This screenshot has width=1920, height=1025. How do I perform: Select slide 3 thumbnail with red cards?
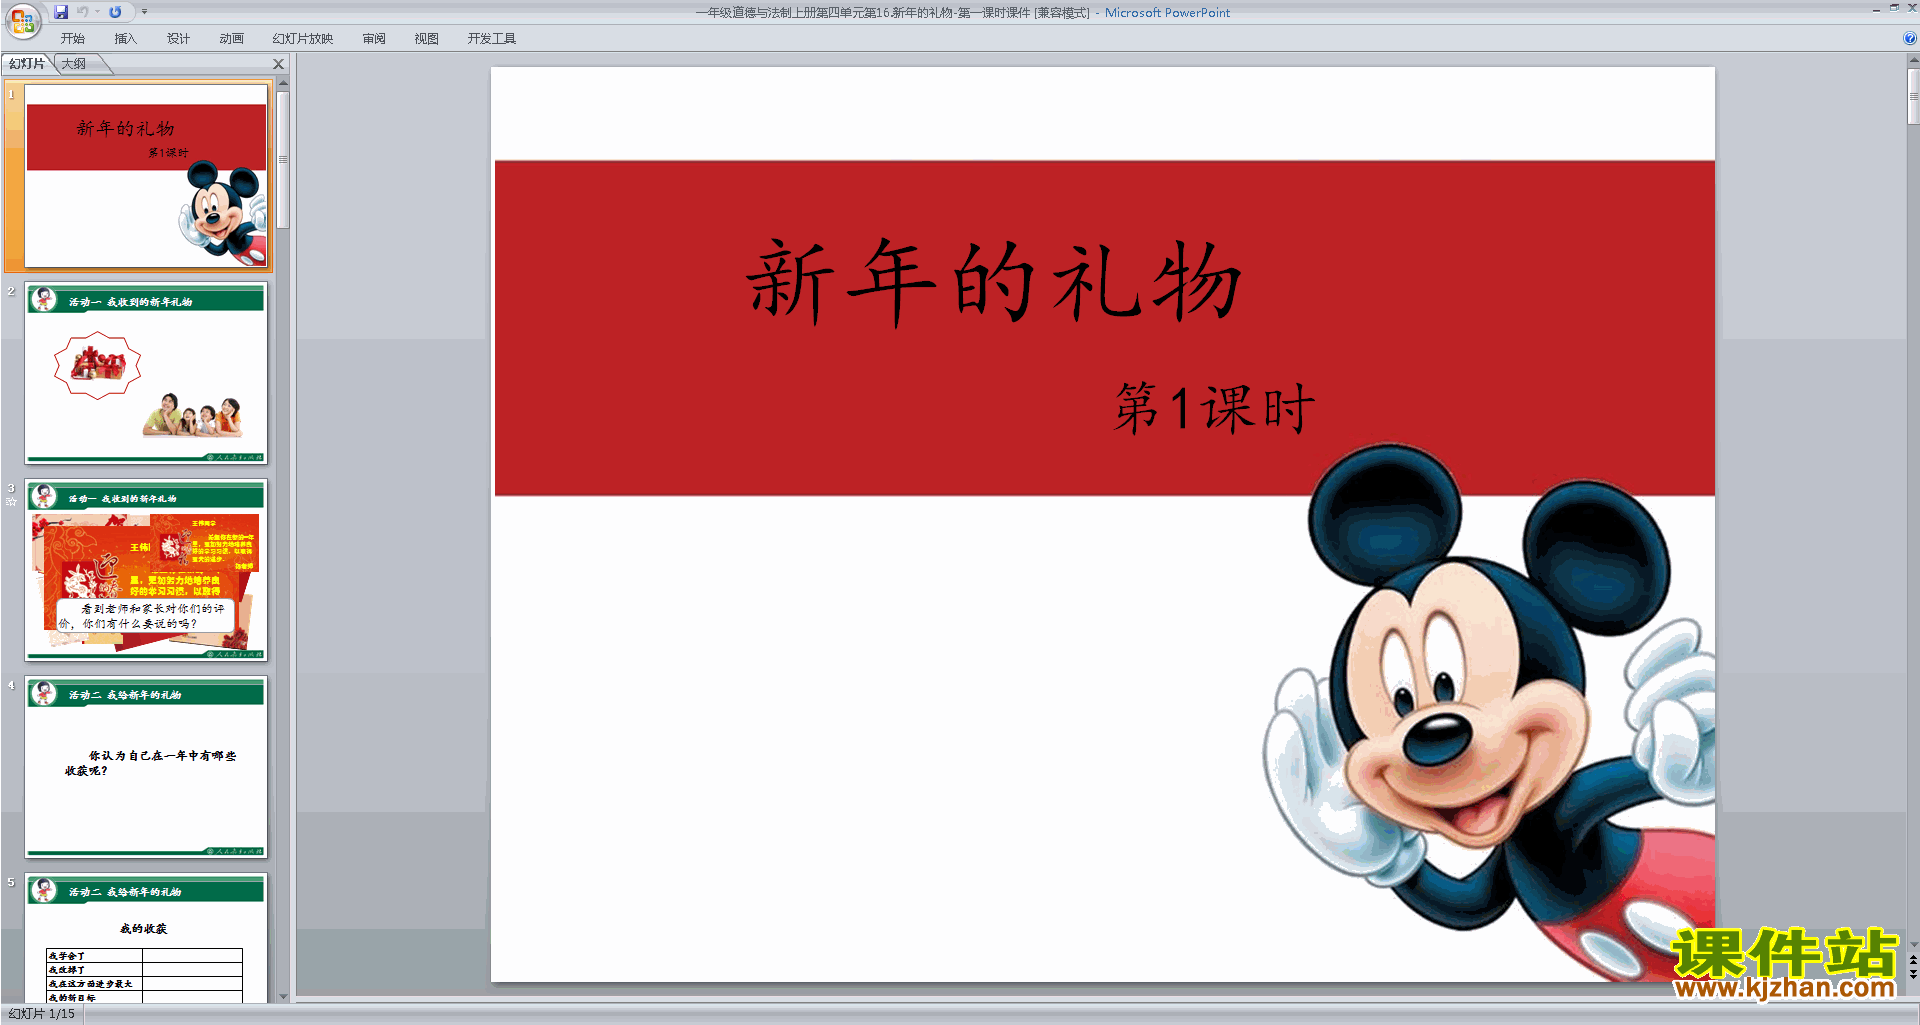[146, 570]
